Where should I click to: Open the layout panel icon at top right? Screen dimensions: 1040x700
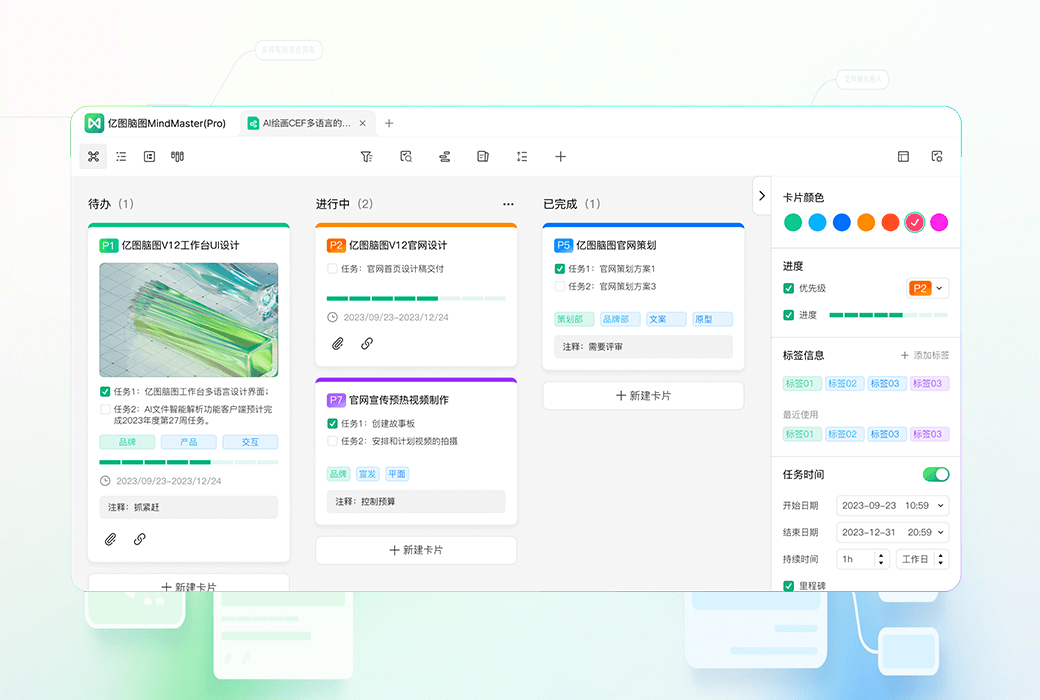coord(903,156)
